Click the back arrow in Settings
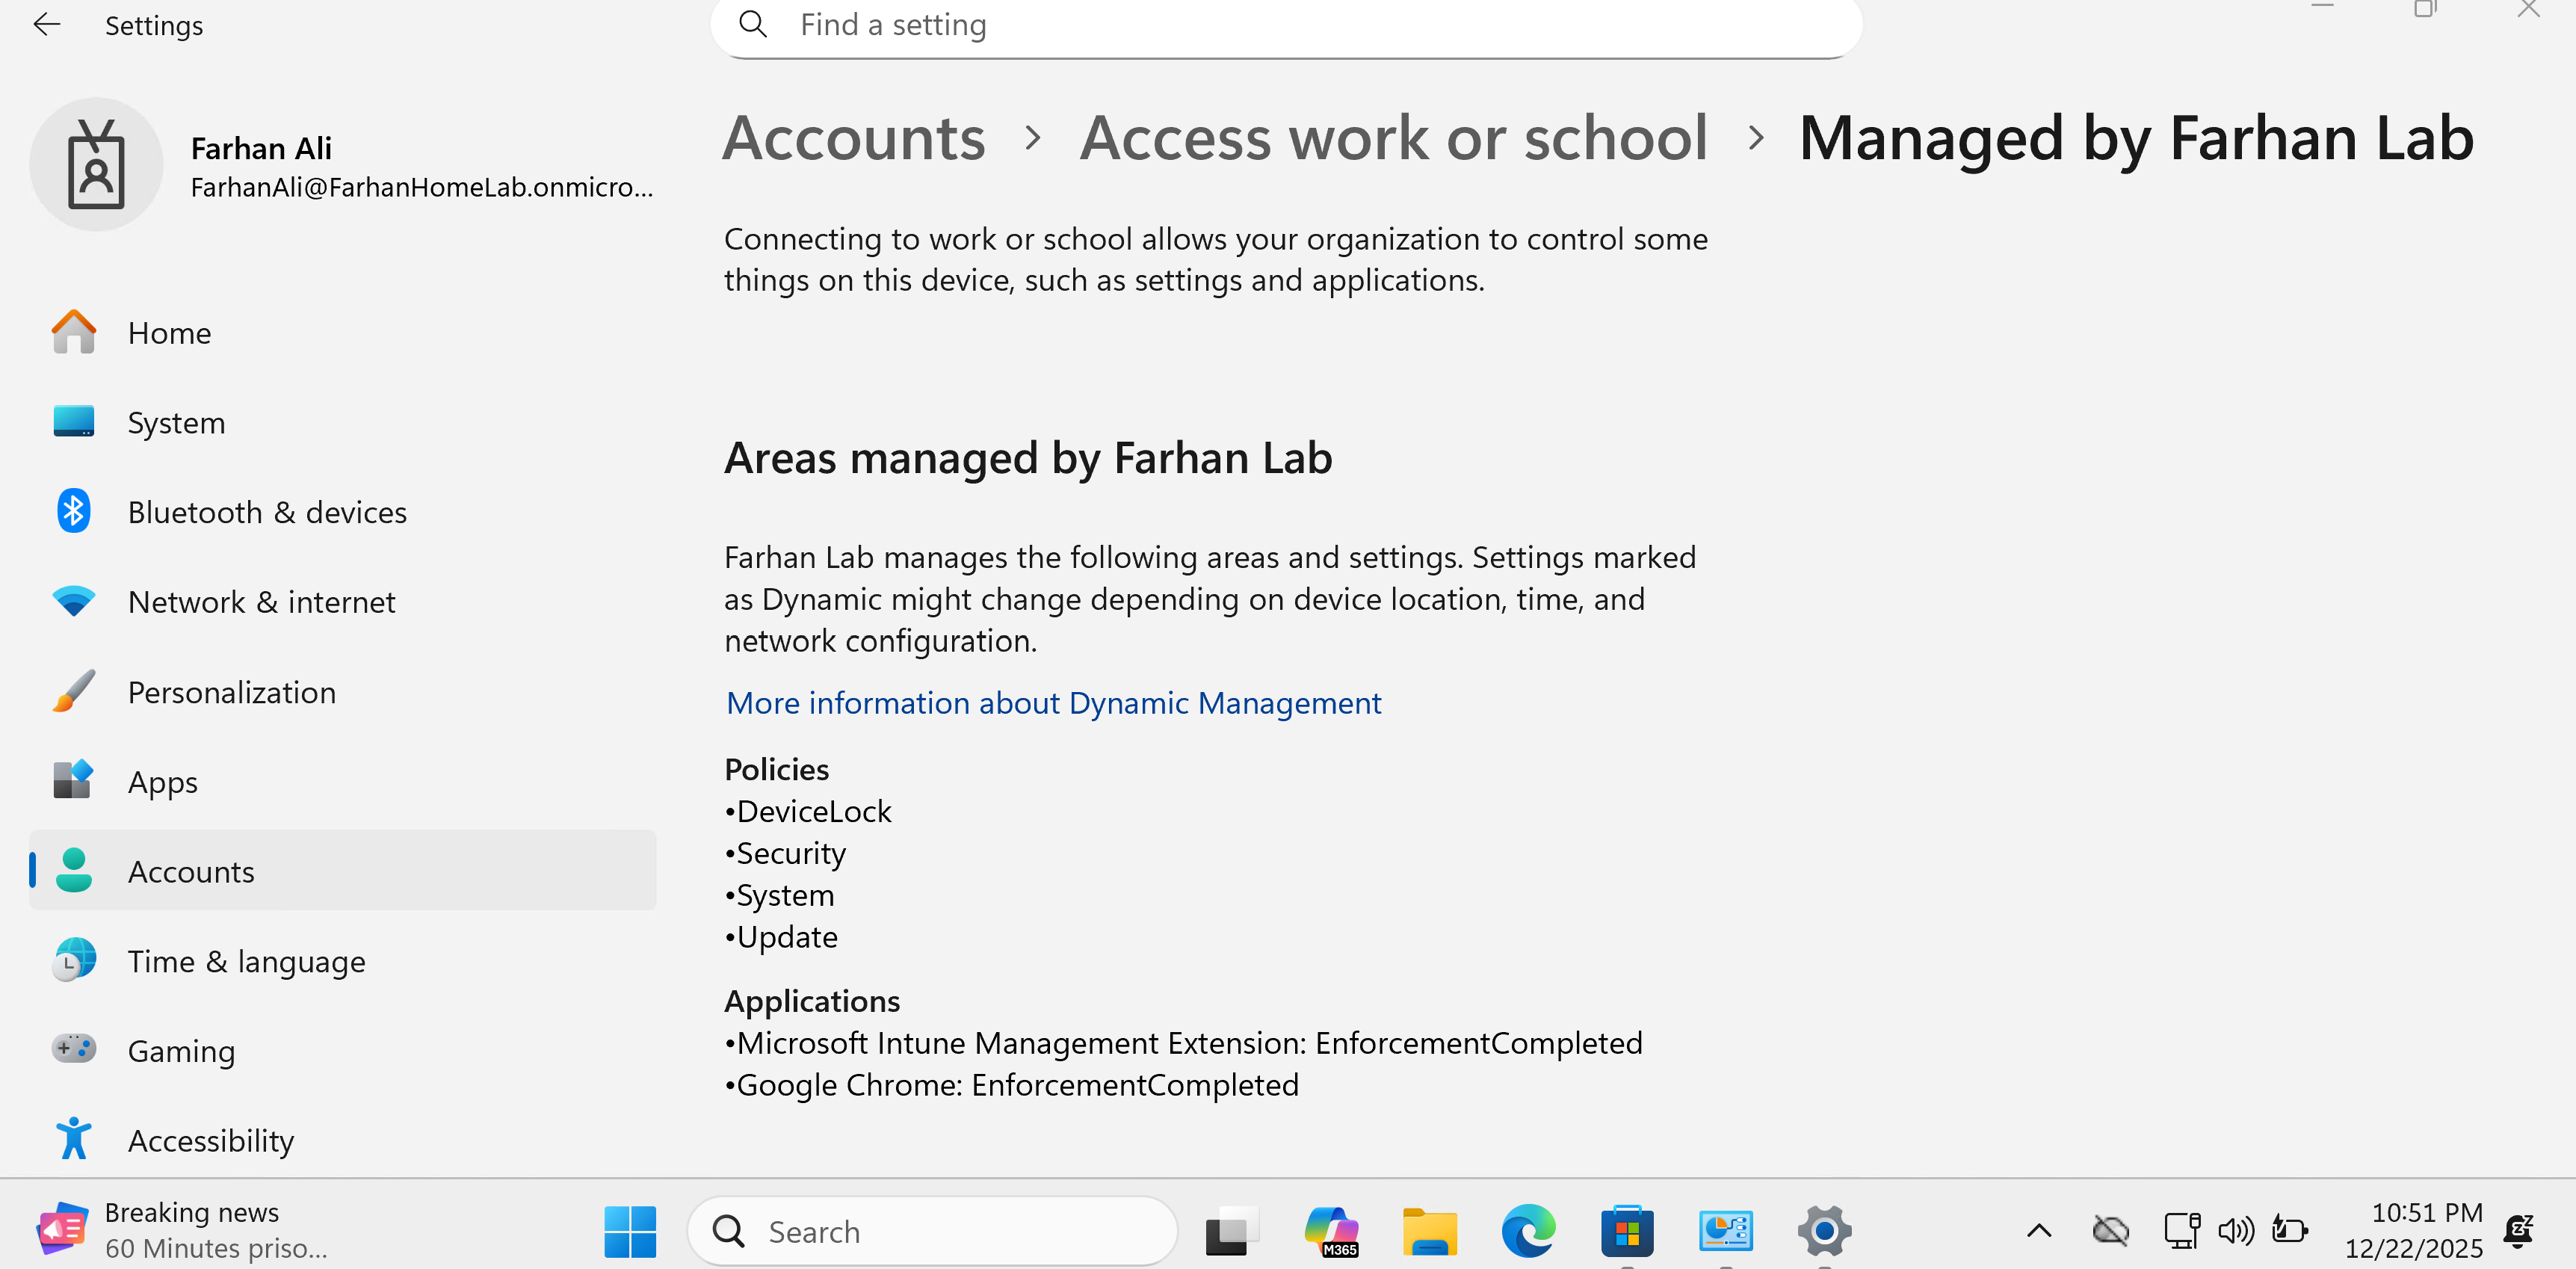Image resolution: width=2576 pixels, height=1269 pixels. point(47,25)
